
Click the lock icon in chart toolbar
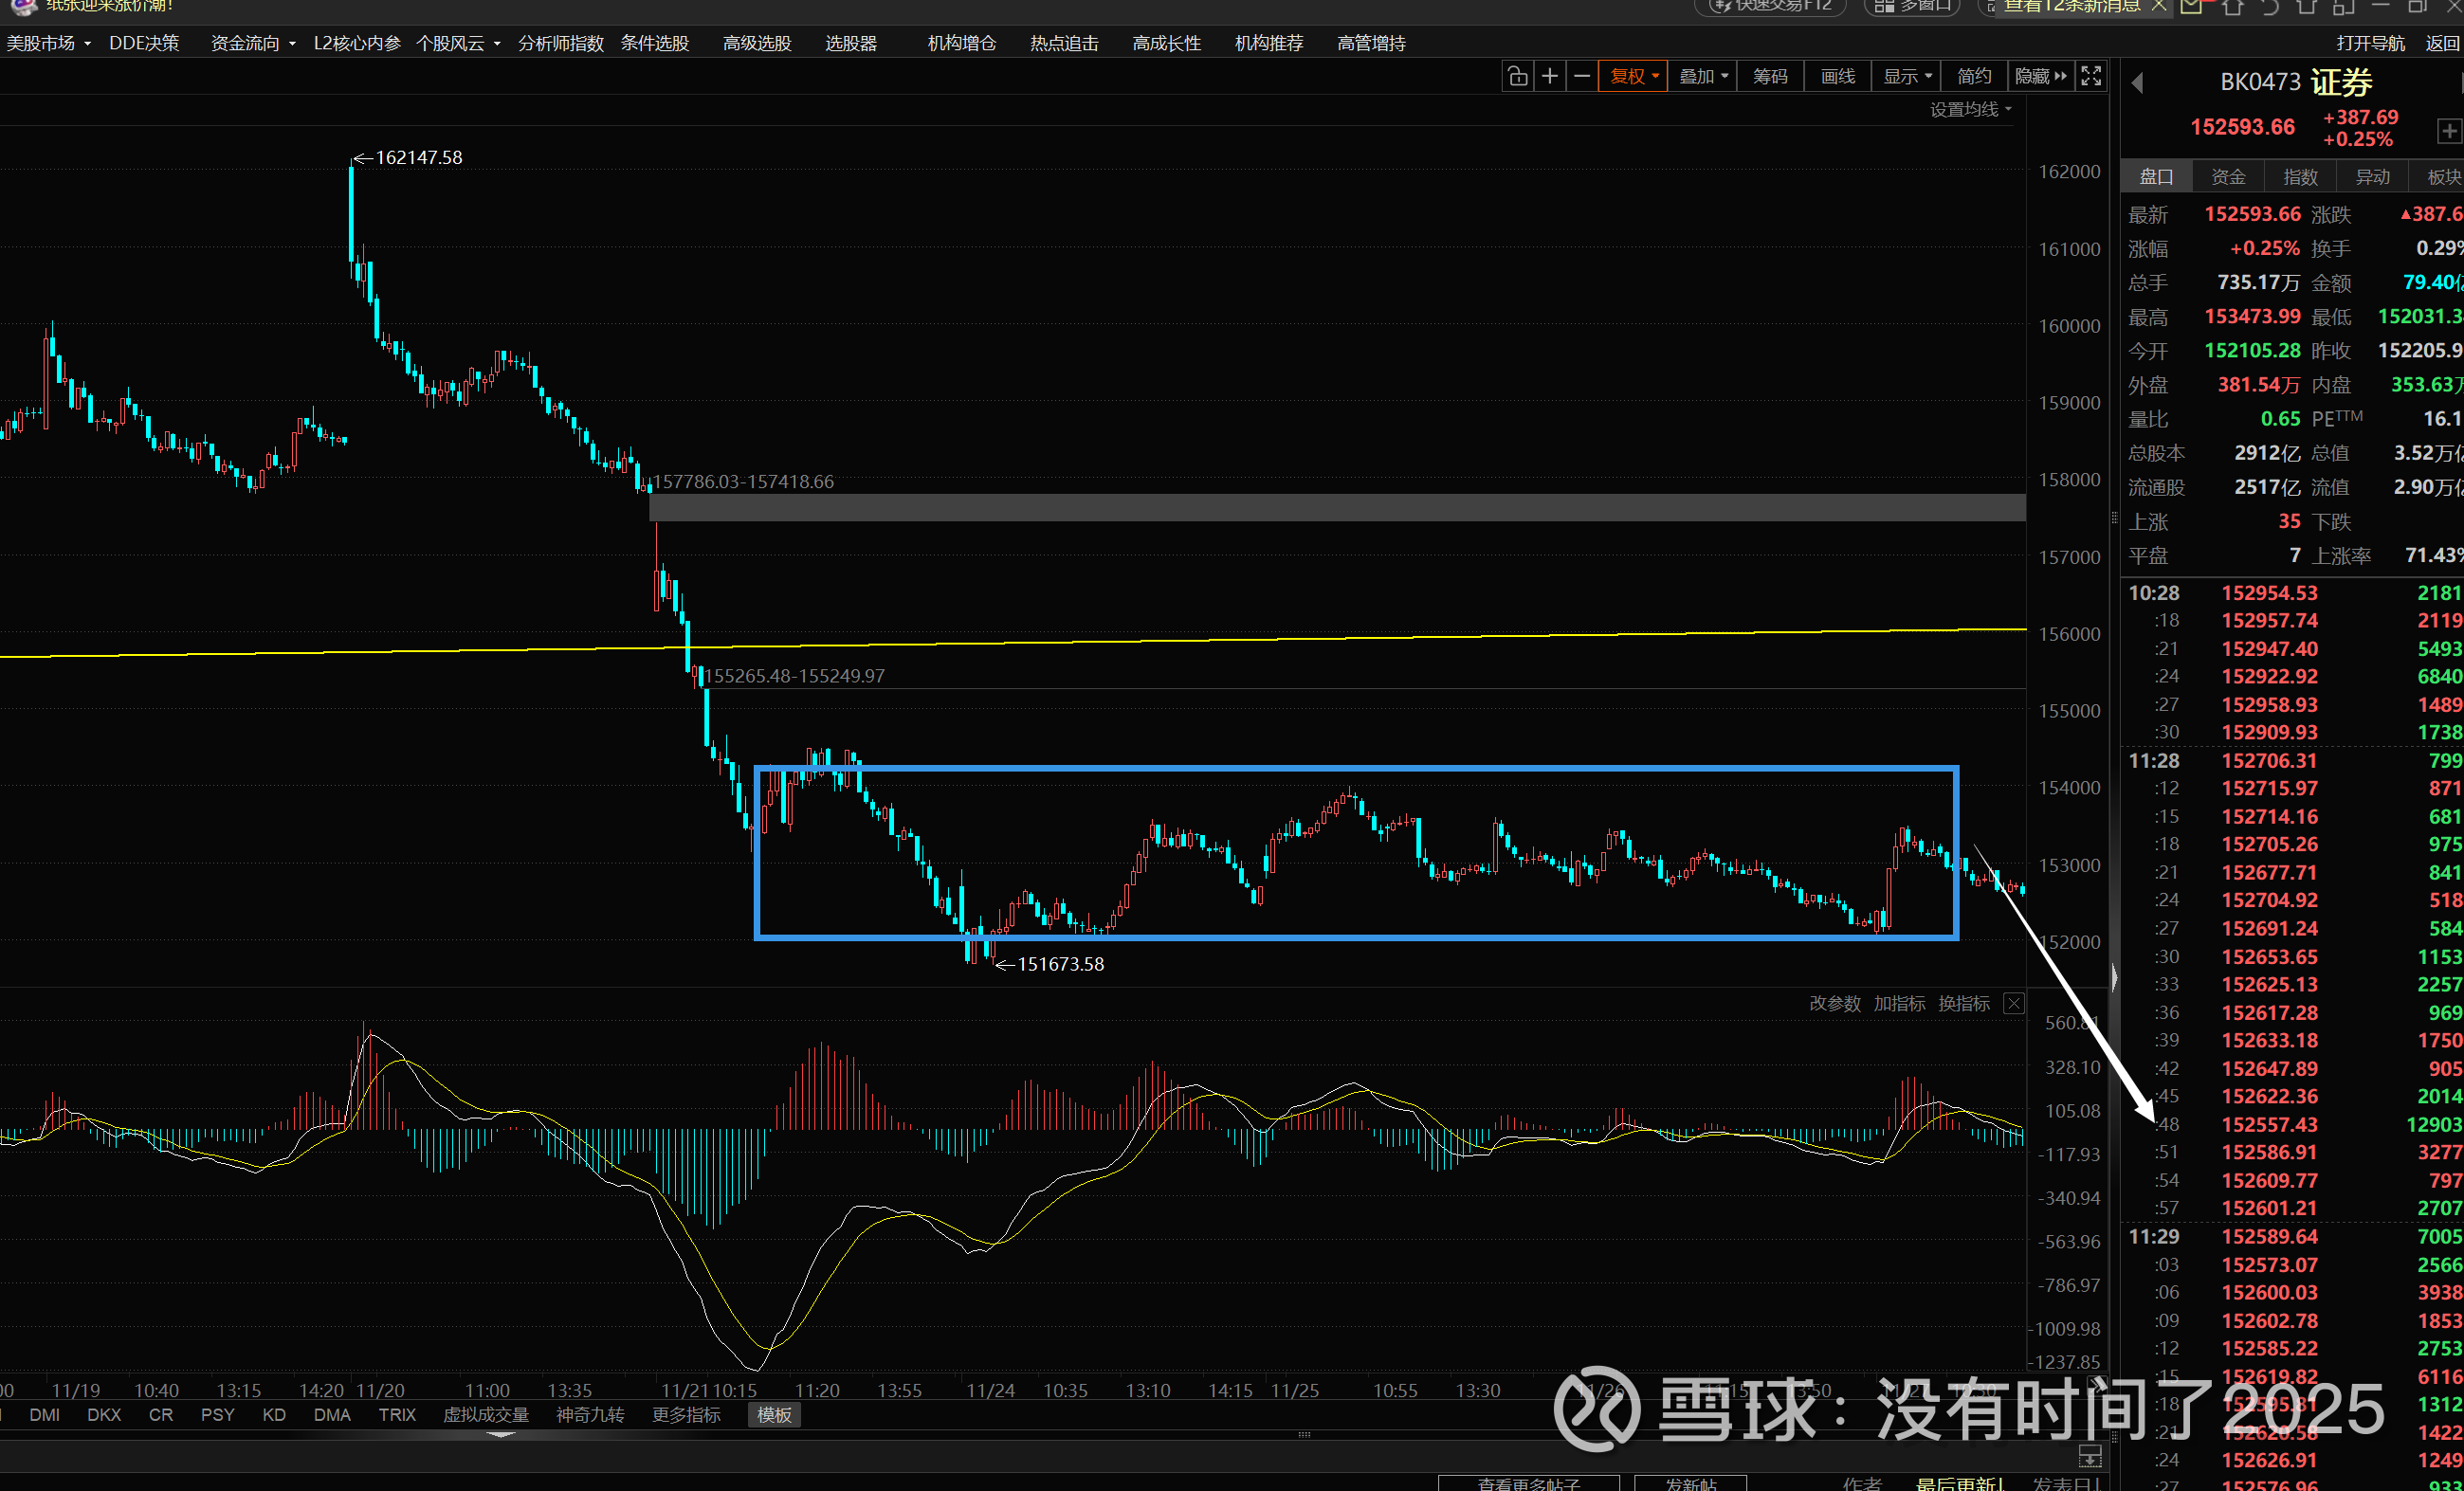1517,76
